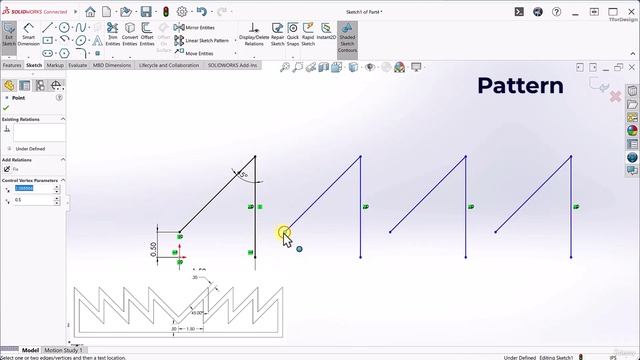Open Display/Delete Relations

(x=254, y=34)
